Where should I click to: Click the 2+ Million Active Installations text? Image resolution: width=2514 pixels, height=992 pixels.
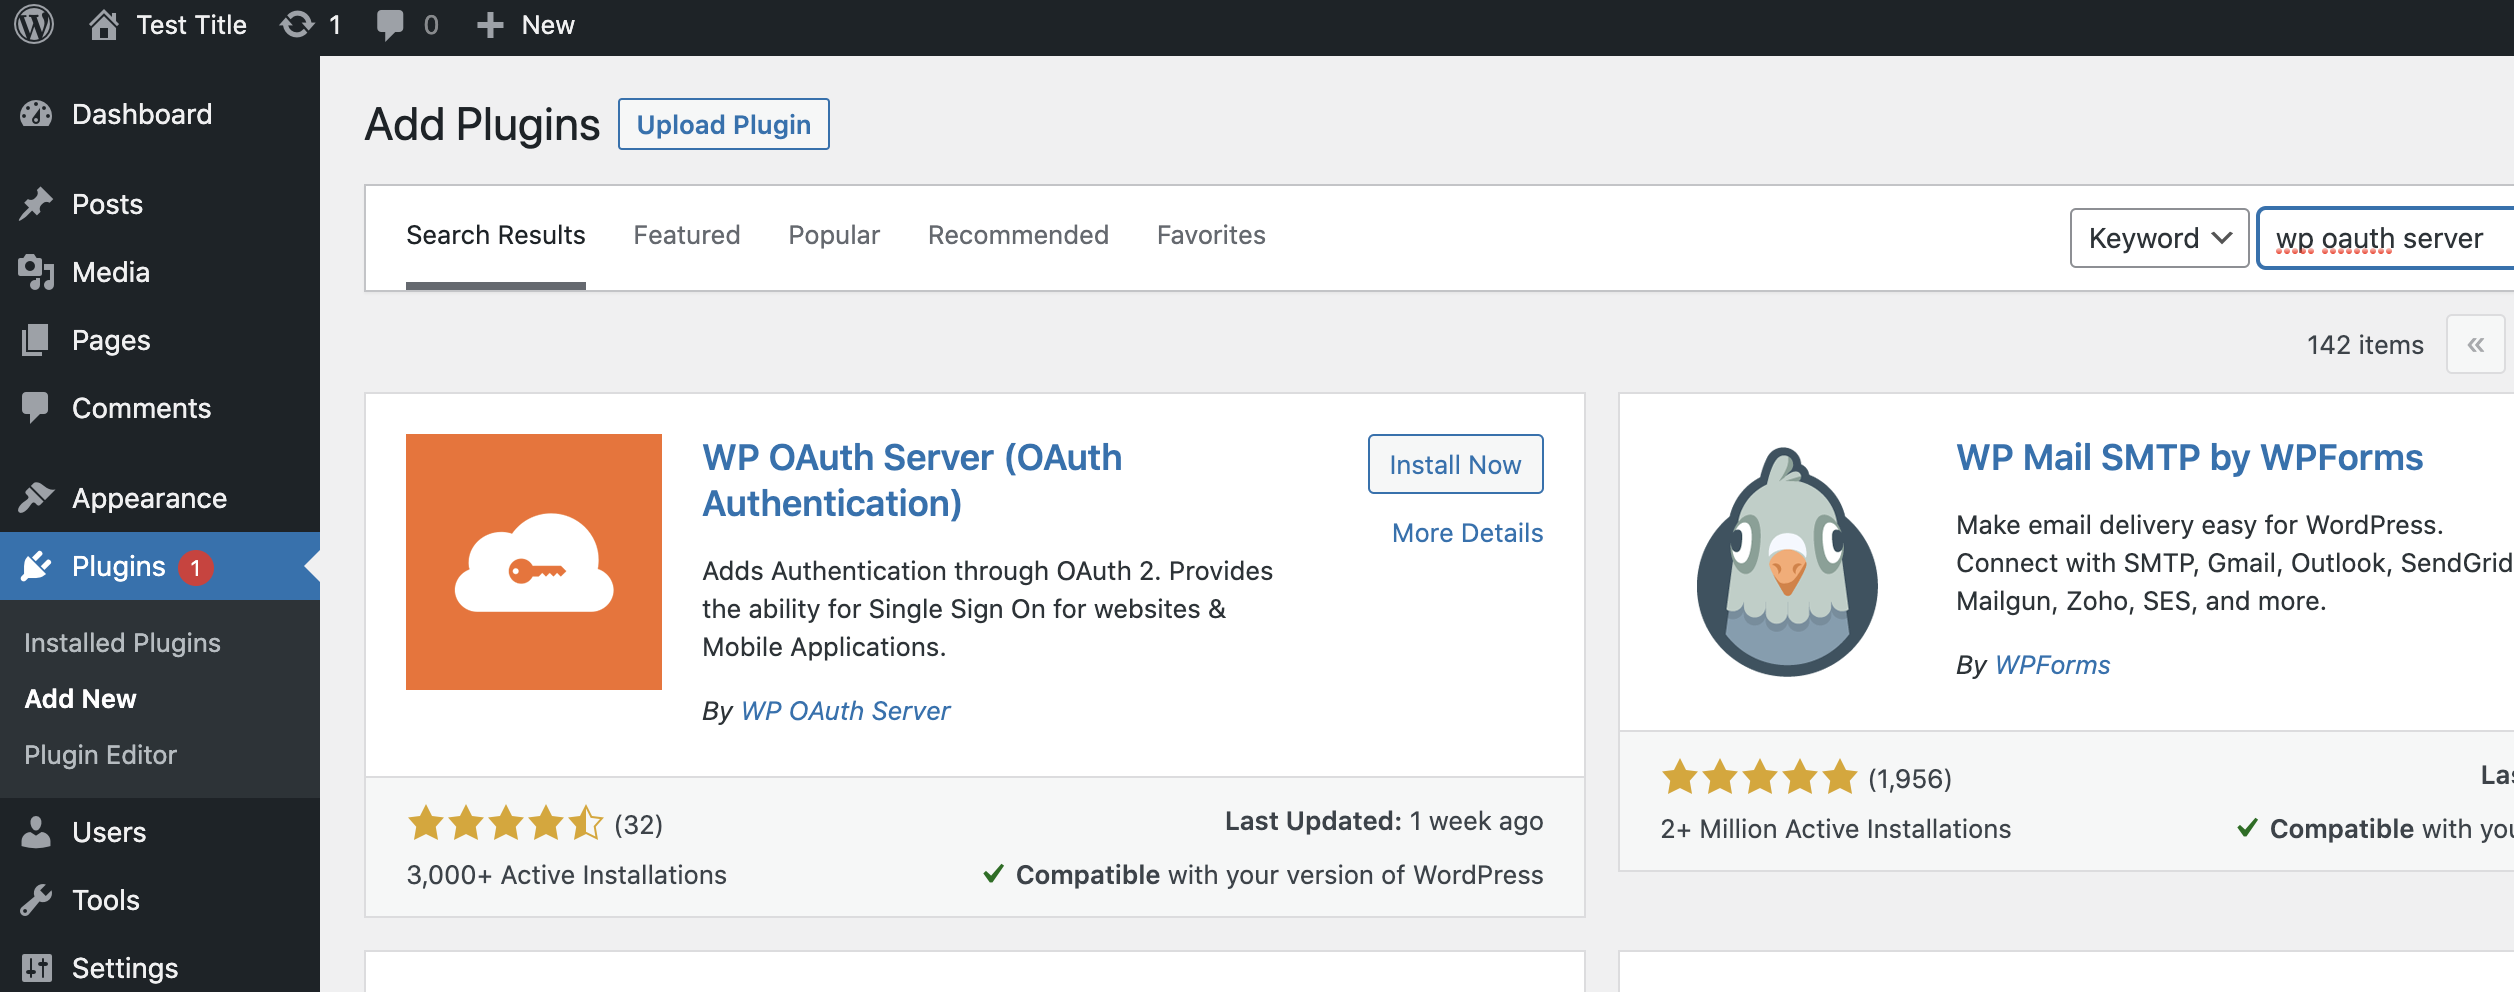point(1835,829)
